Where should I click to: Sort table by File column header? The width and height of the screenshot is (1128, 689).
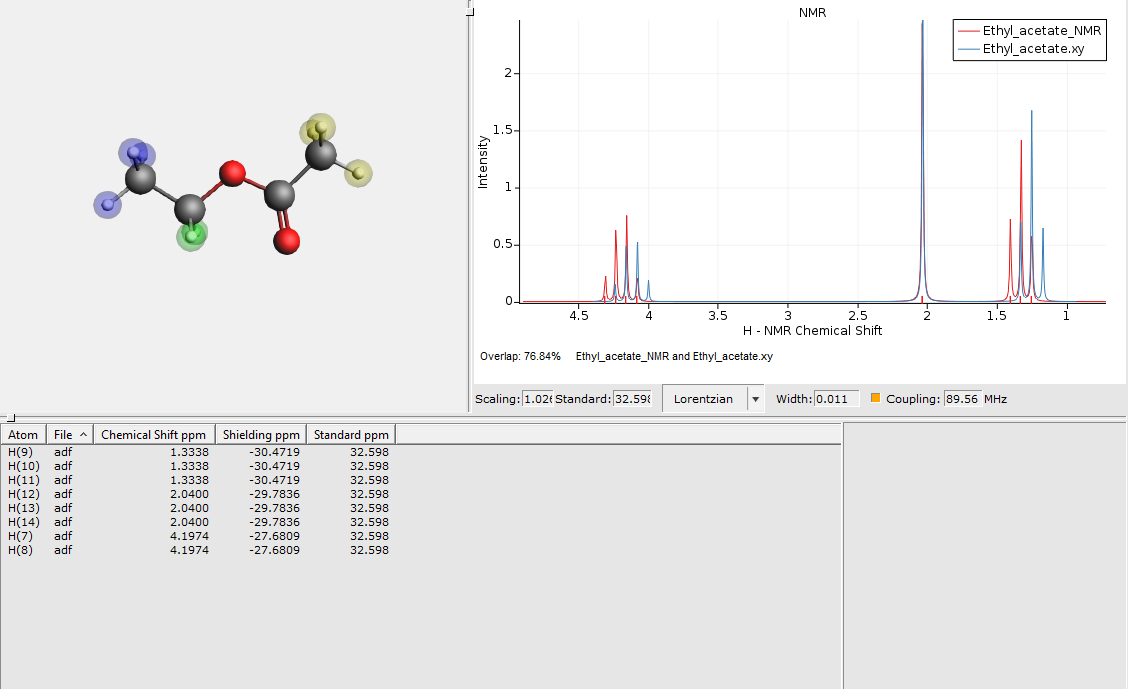click(70, 434)
